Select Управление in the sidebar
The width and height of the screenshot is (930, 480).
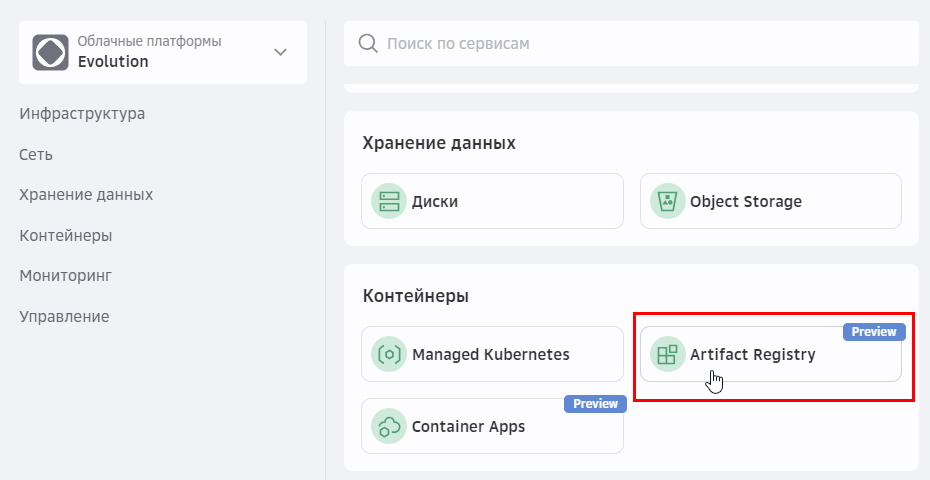click(64, 316)
